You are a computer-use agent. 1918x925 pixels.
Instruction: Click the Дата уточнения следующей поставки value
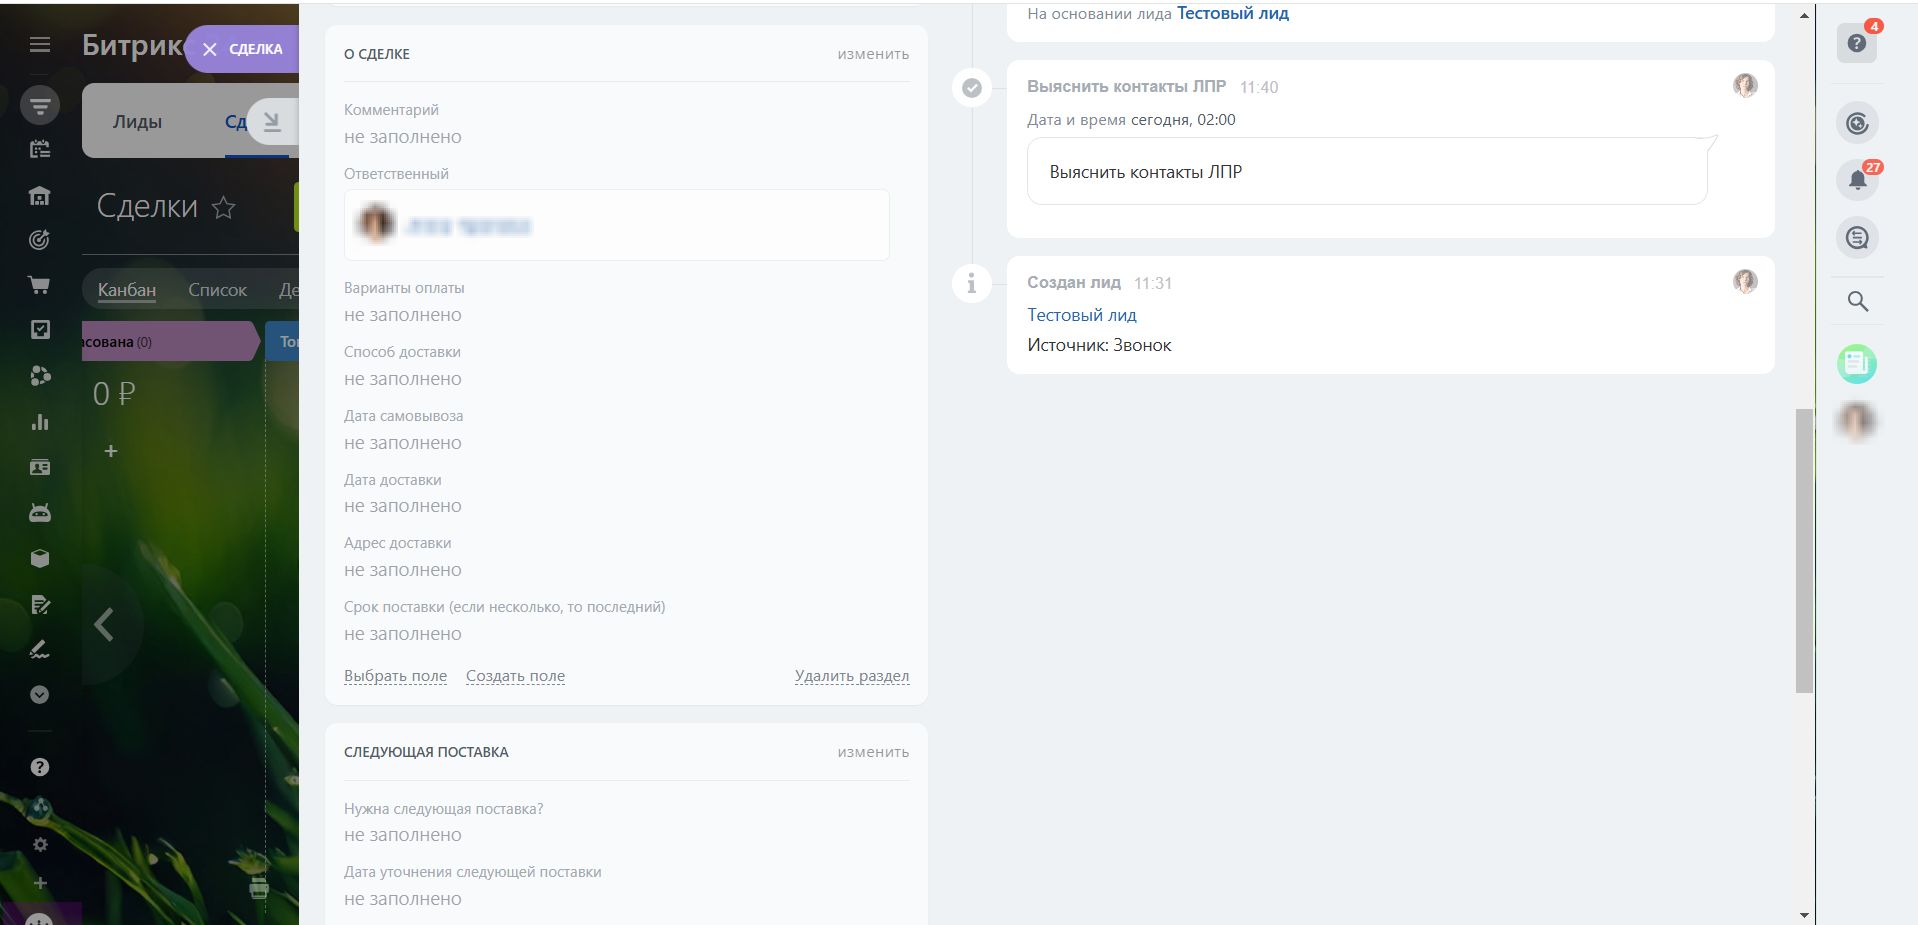click(x=403, y=899)
